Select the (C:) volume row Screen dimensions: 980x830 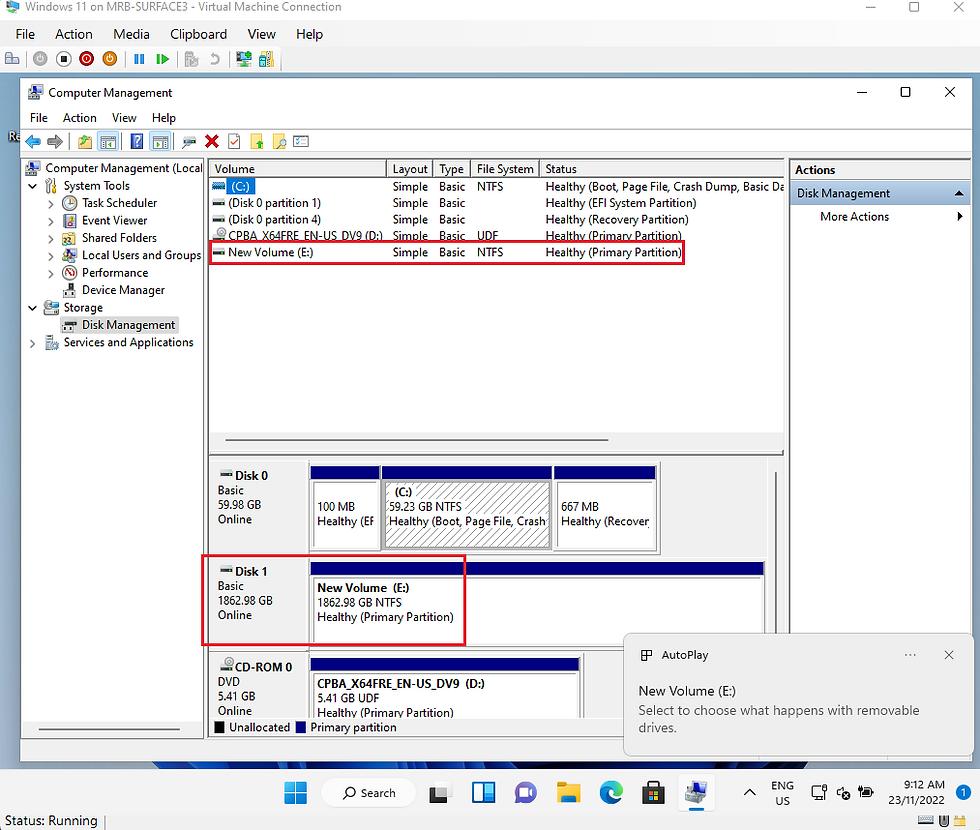[x=497, y=186]
